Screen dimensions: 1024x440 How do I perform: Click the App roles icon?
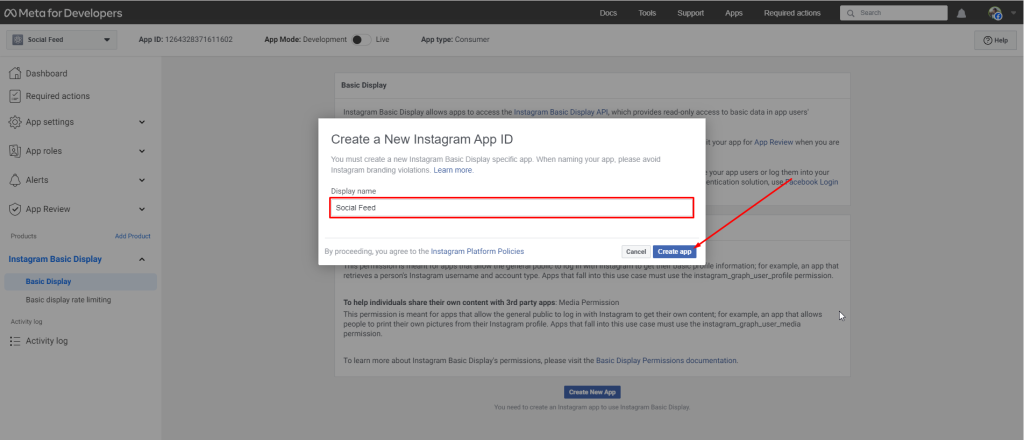(x=15, y=151)
